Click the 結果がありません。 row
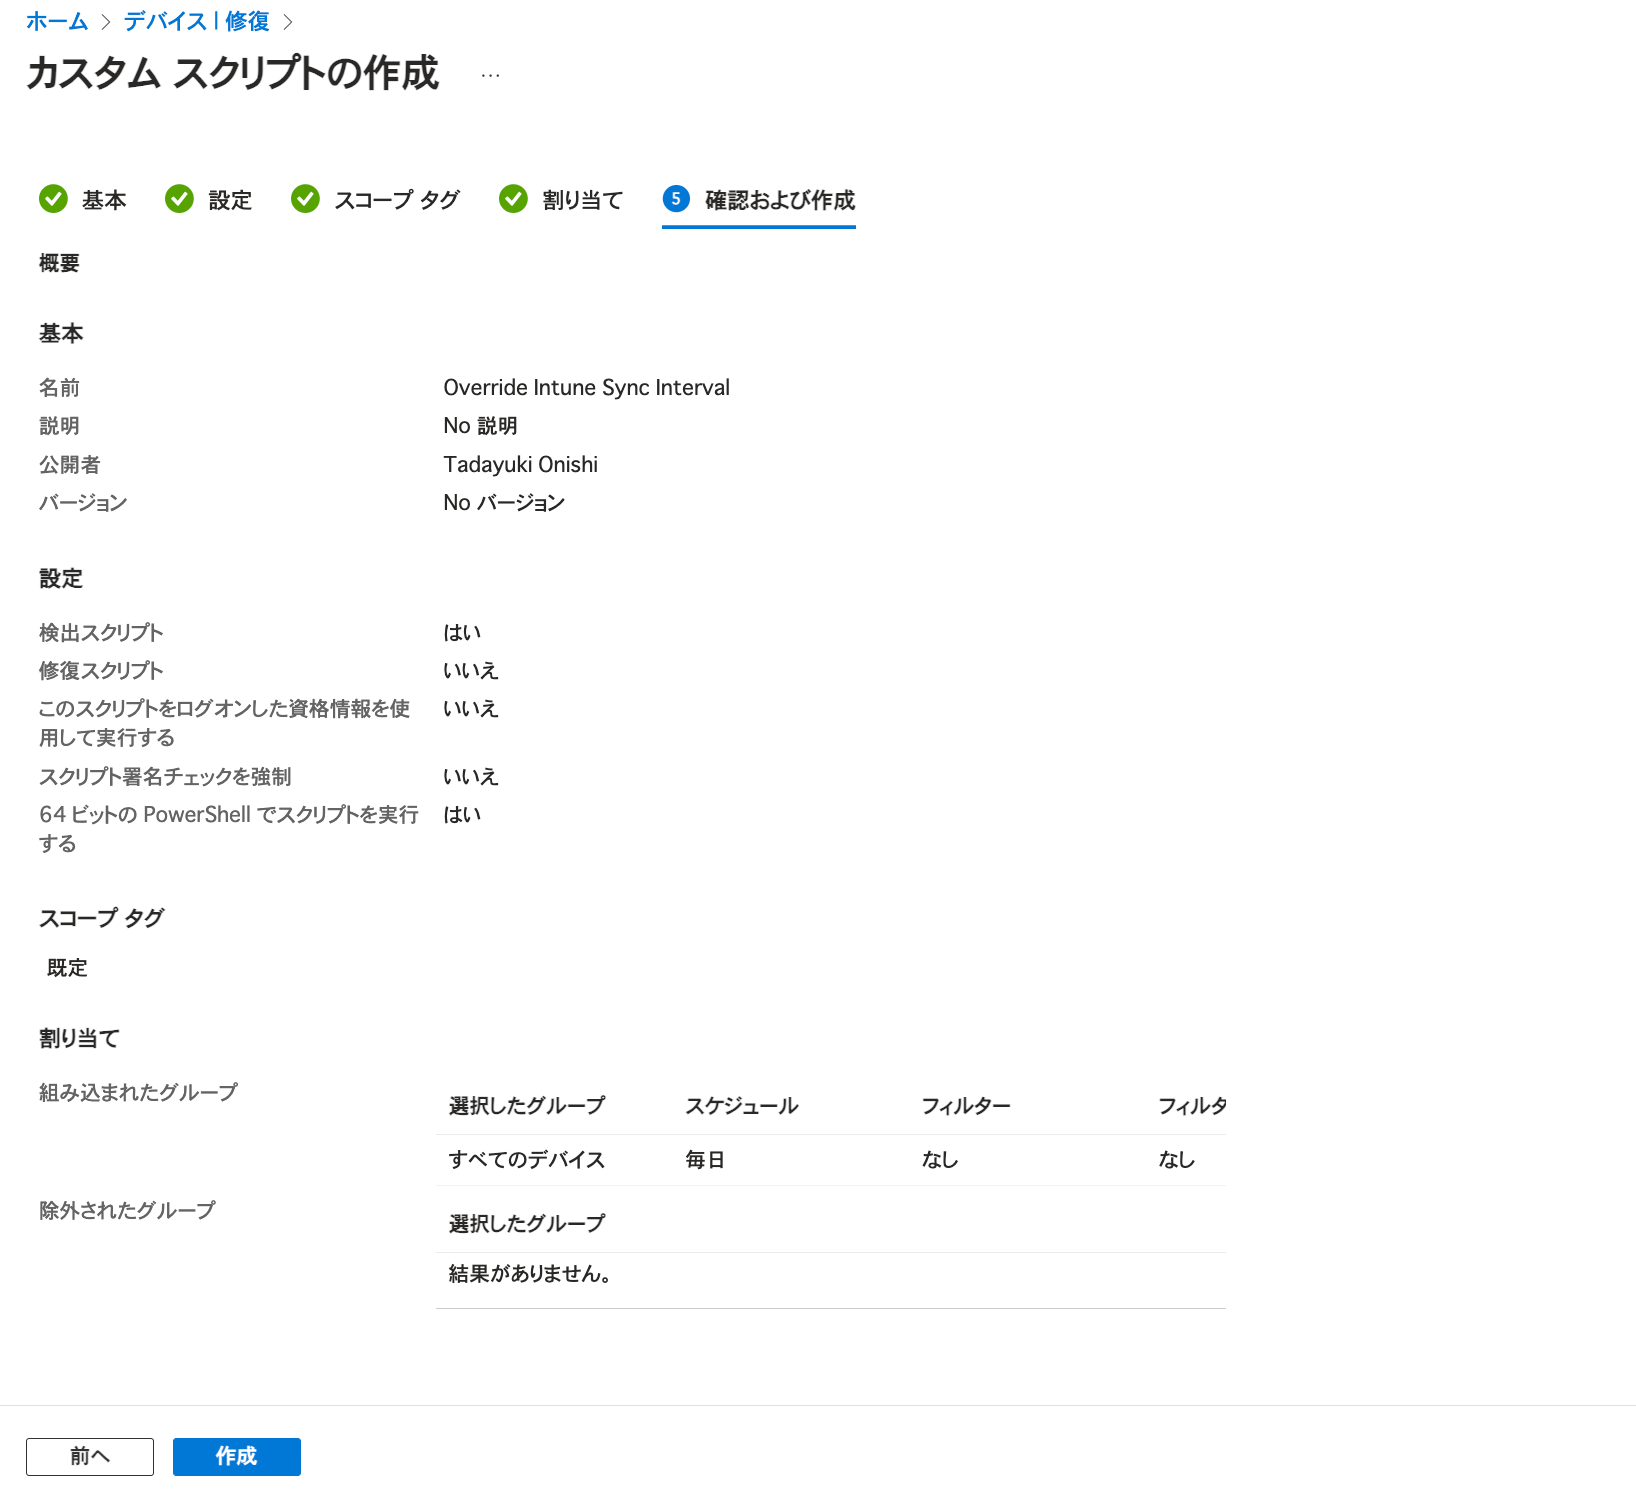1636x1498 pixels. 830,1274
